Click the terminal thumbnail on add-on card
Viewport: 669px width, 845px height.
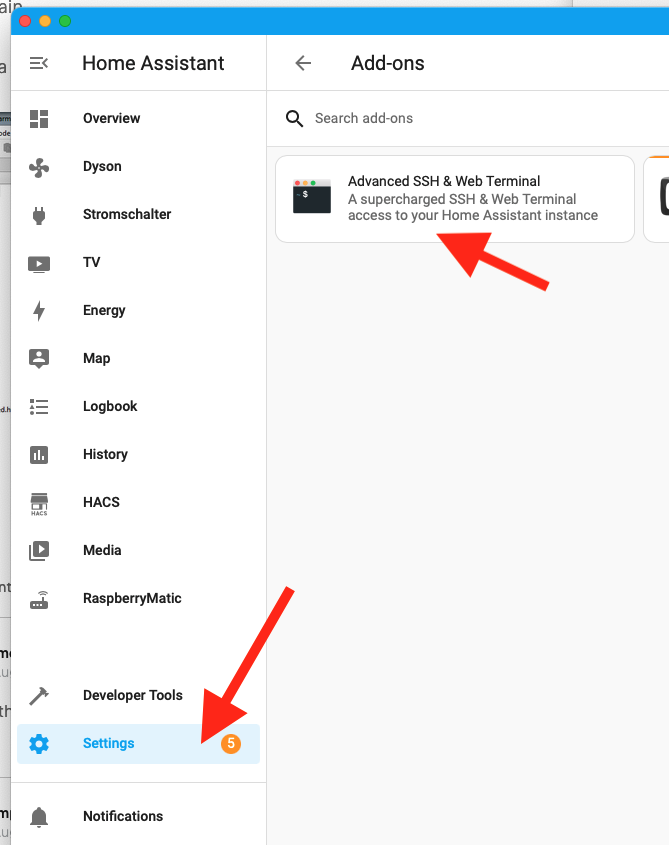312,197
